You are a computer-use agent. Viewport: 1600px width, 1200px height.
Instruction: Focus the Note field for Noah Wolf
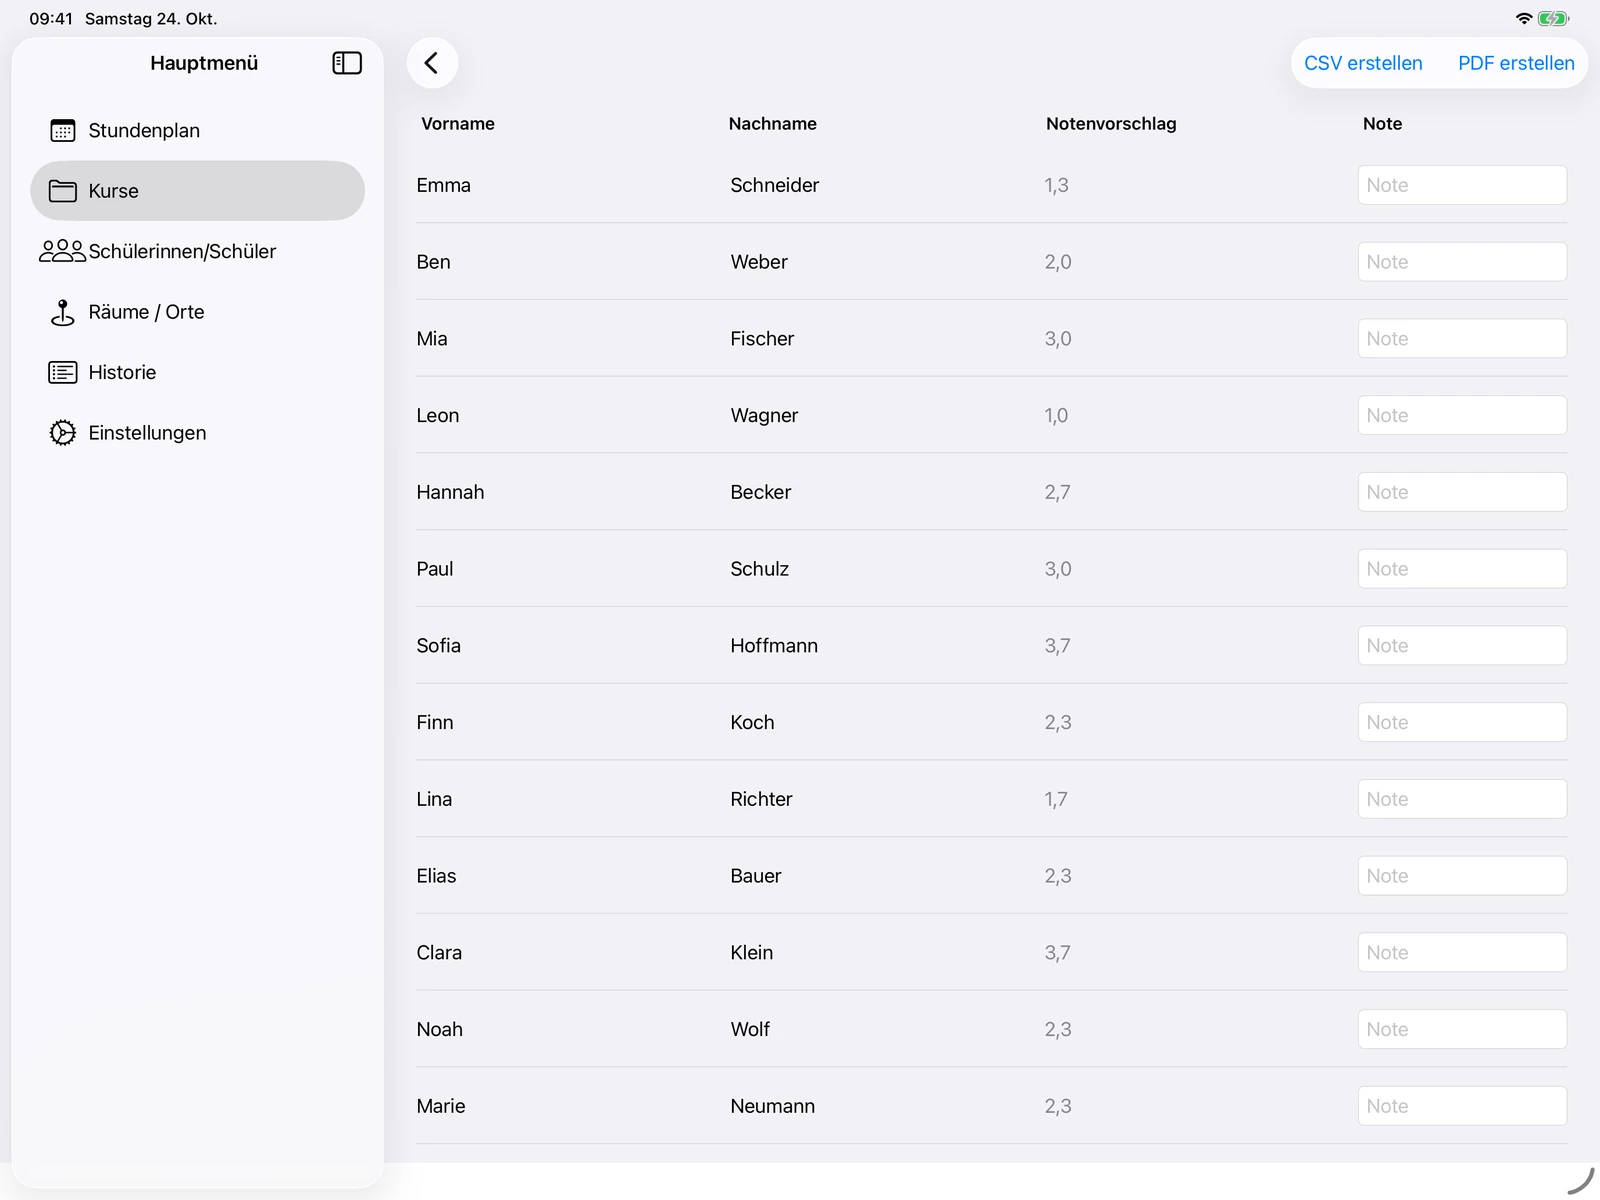[x=1462, y=1029]
